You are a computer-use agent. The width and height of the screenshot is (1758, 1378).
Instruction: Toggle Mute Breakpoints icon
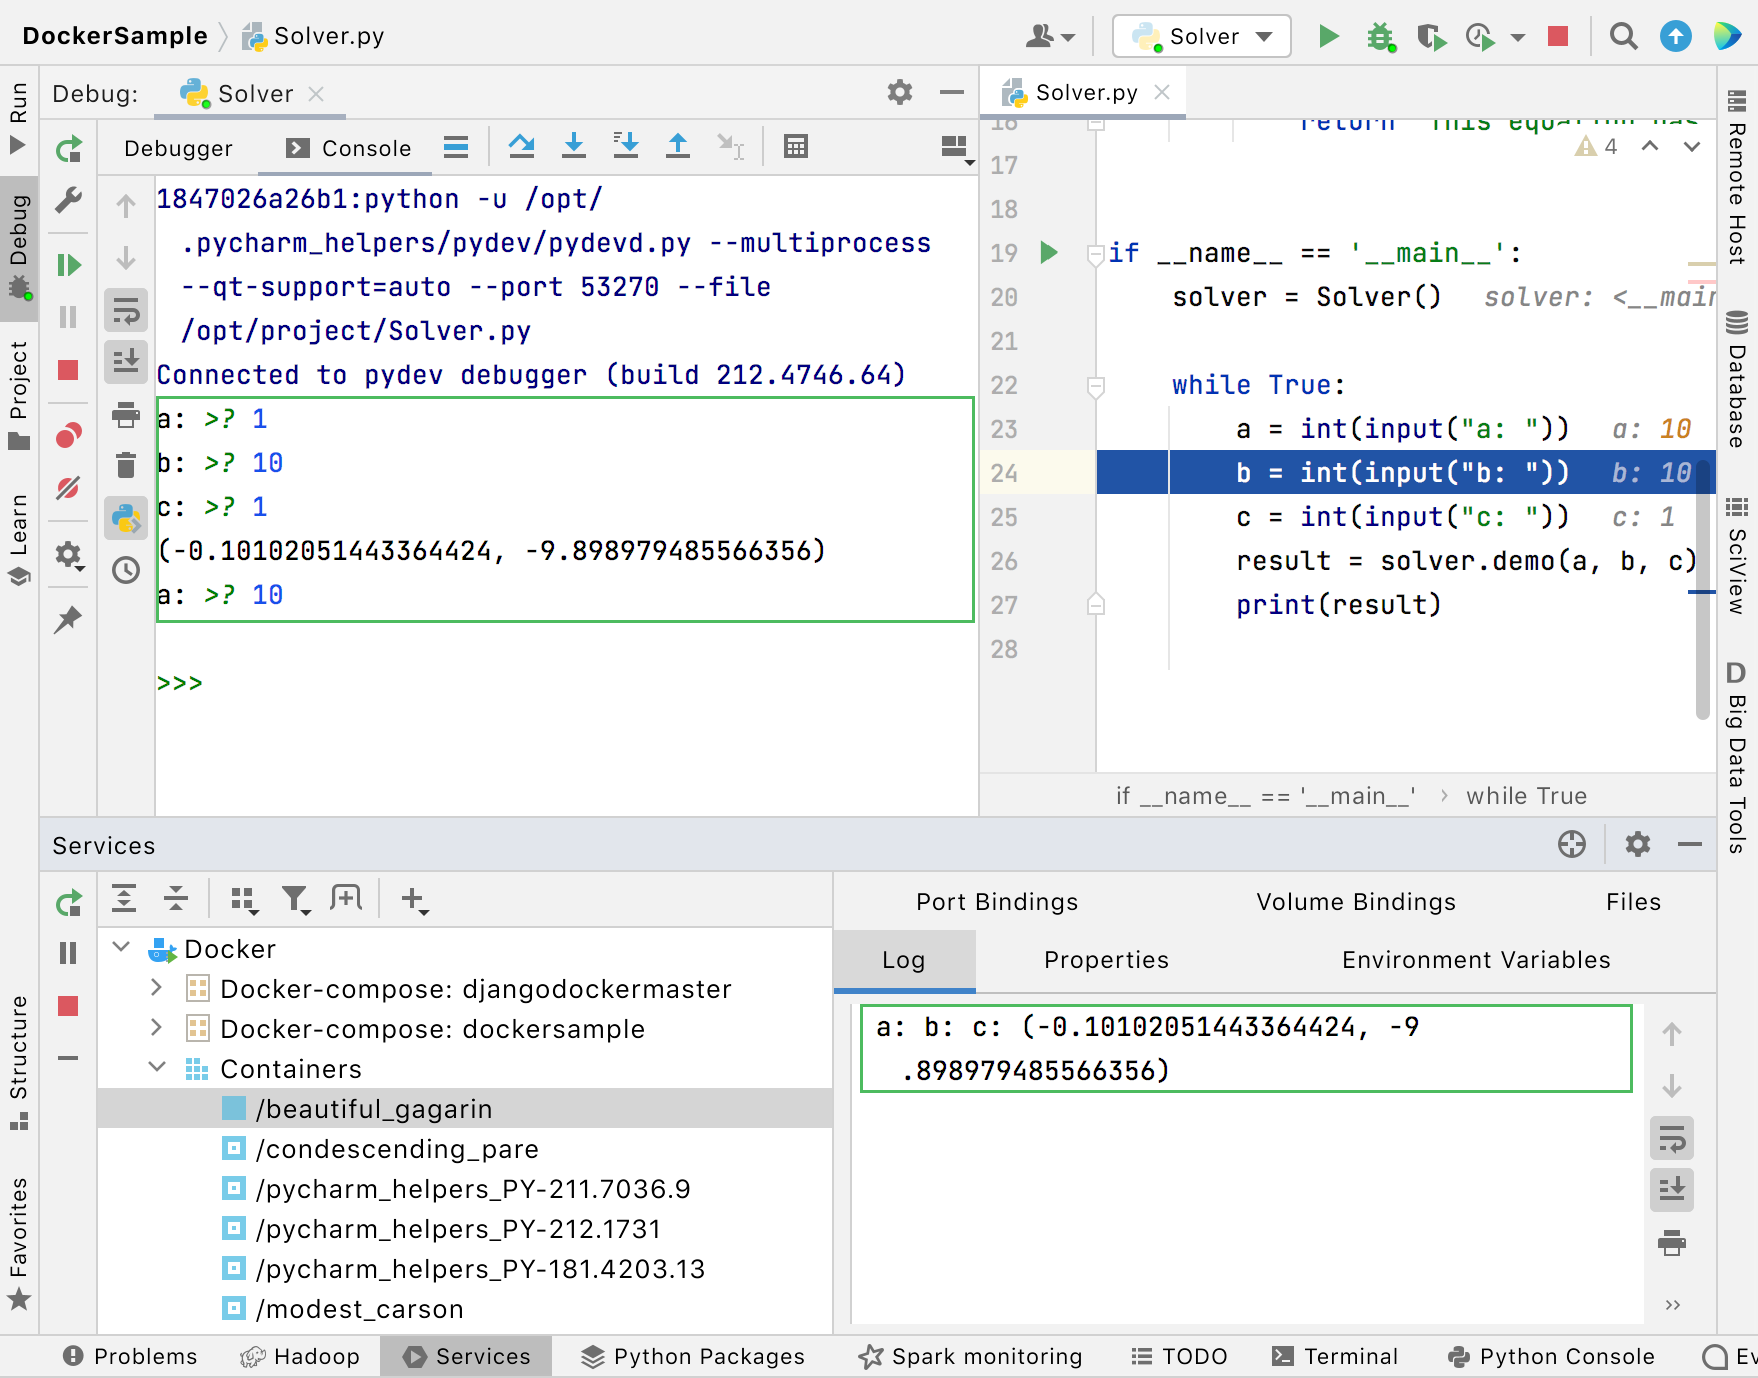[x=68, y=489]
